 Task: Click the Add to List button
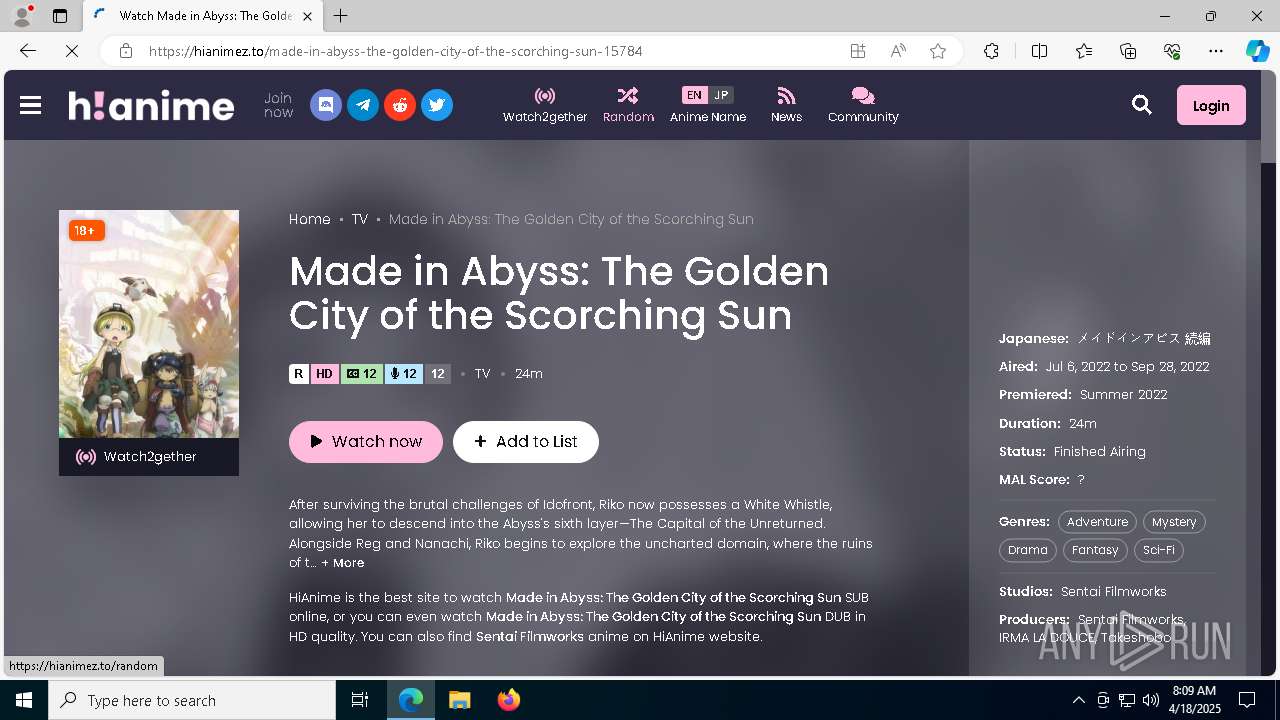coord(526,442)
